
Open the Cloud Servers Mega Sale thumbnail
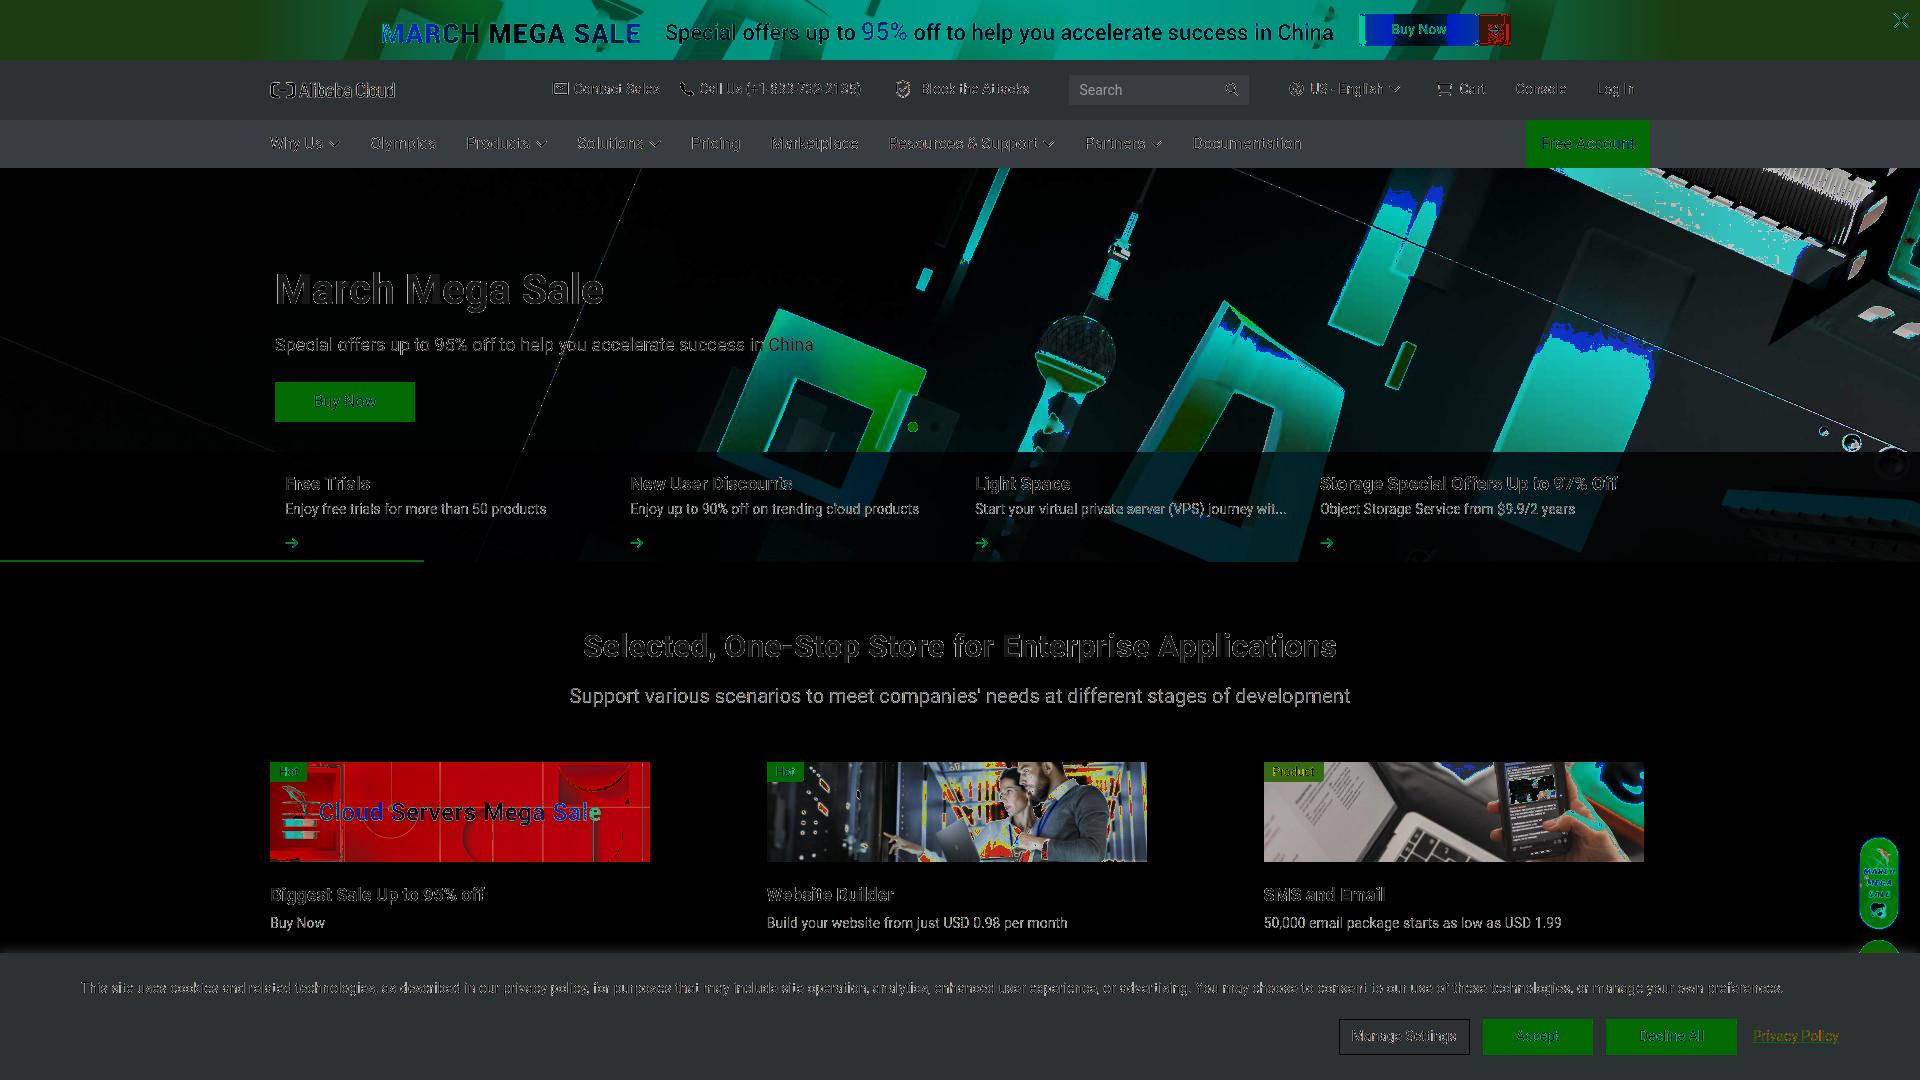[x=460, y=812]
